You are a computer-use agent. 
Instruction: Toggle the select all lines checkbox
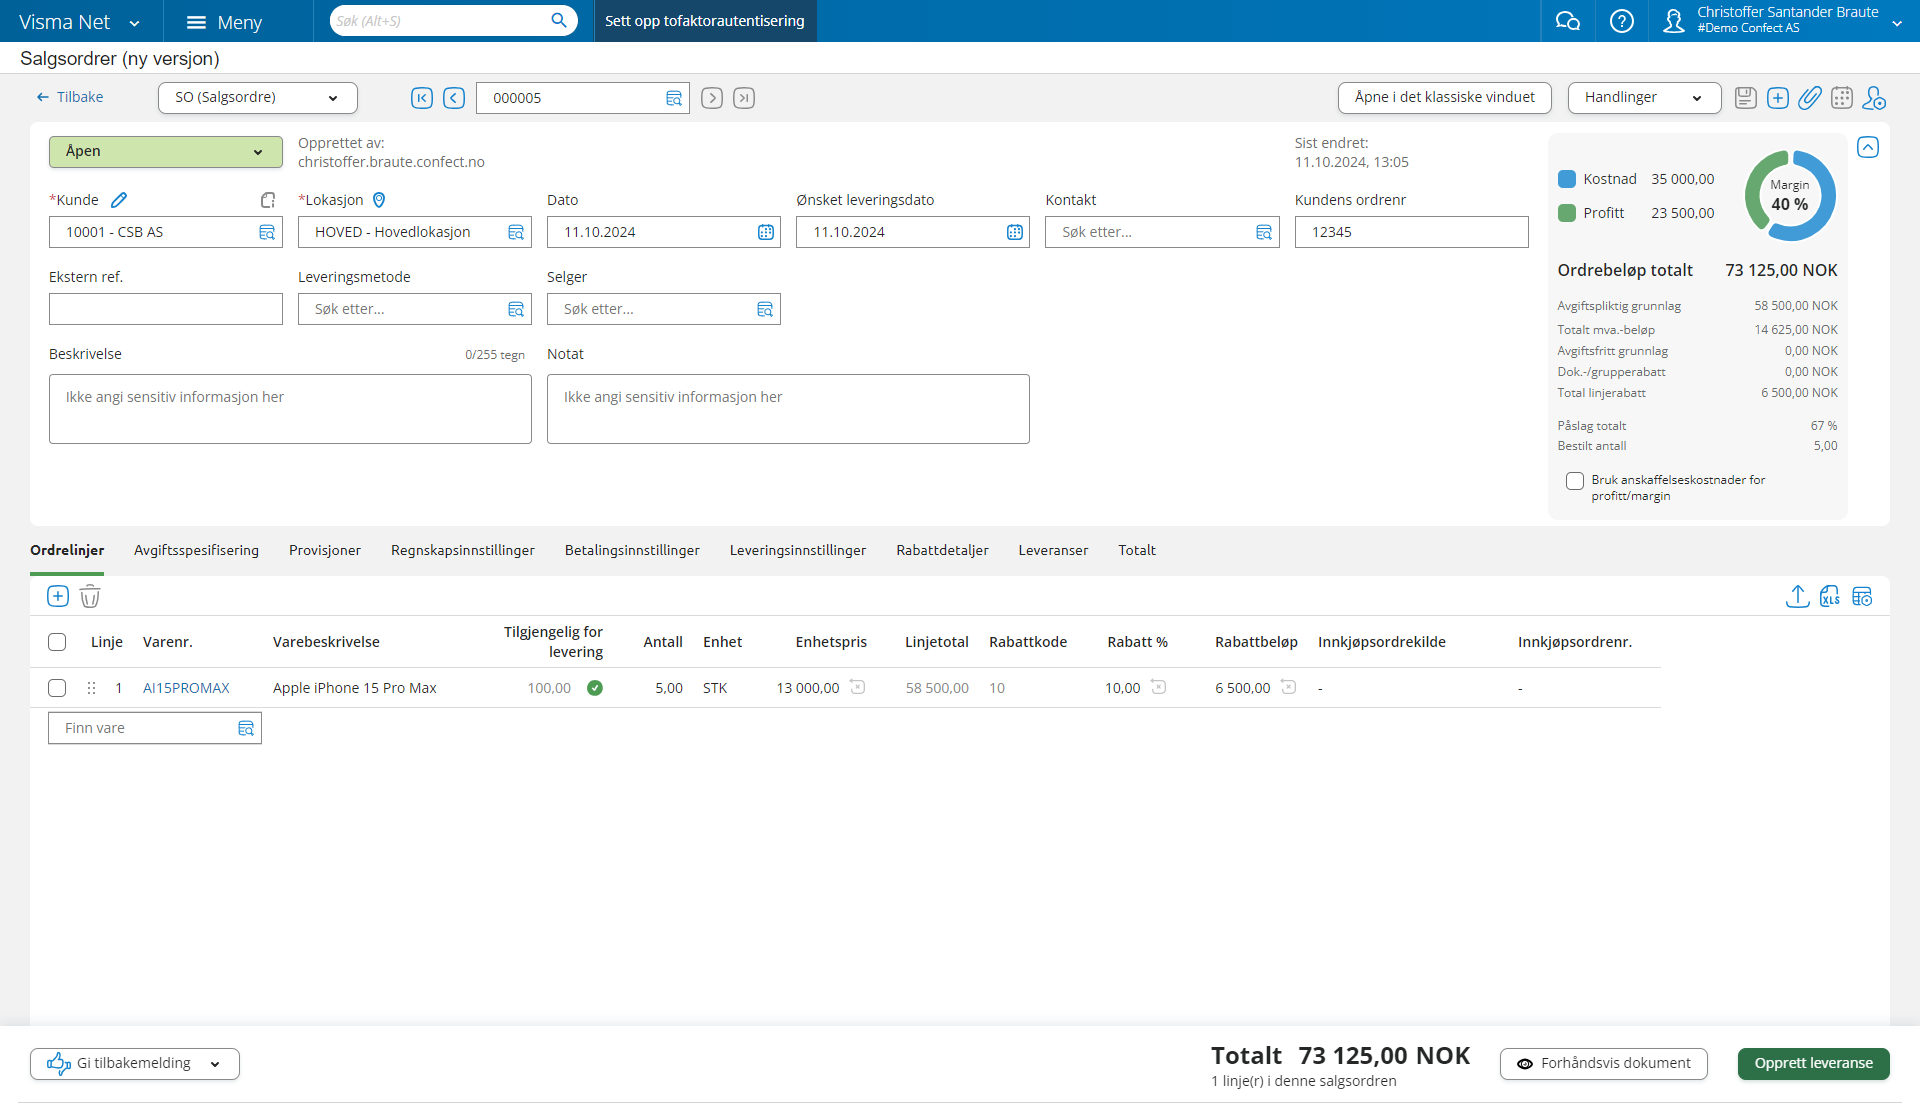tap(57, 642)
